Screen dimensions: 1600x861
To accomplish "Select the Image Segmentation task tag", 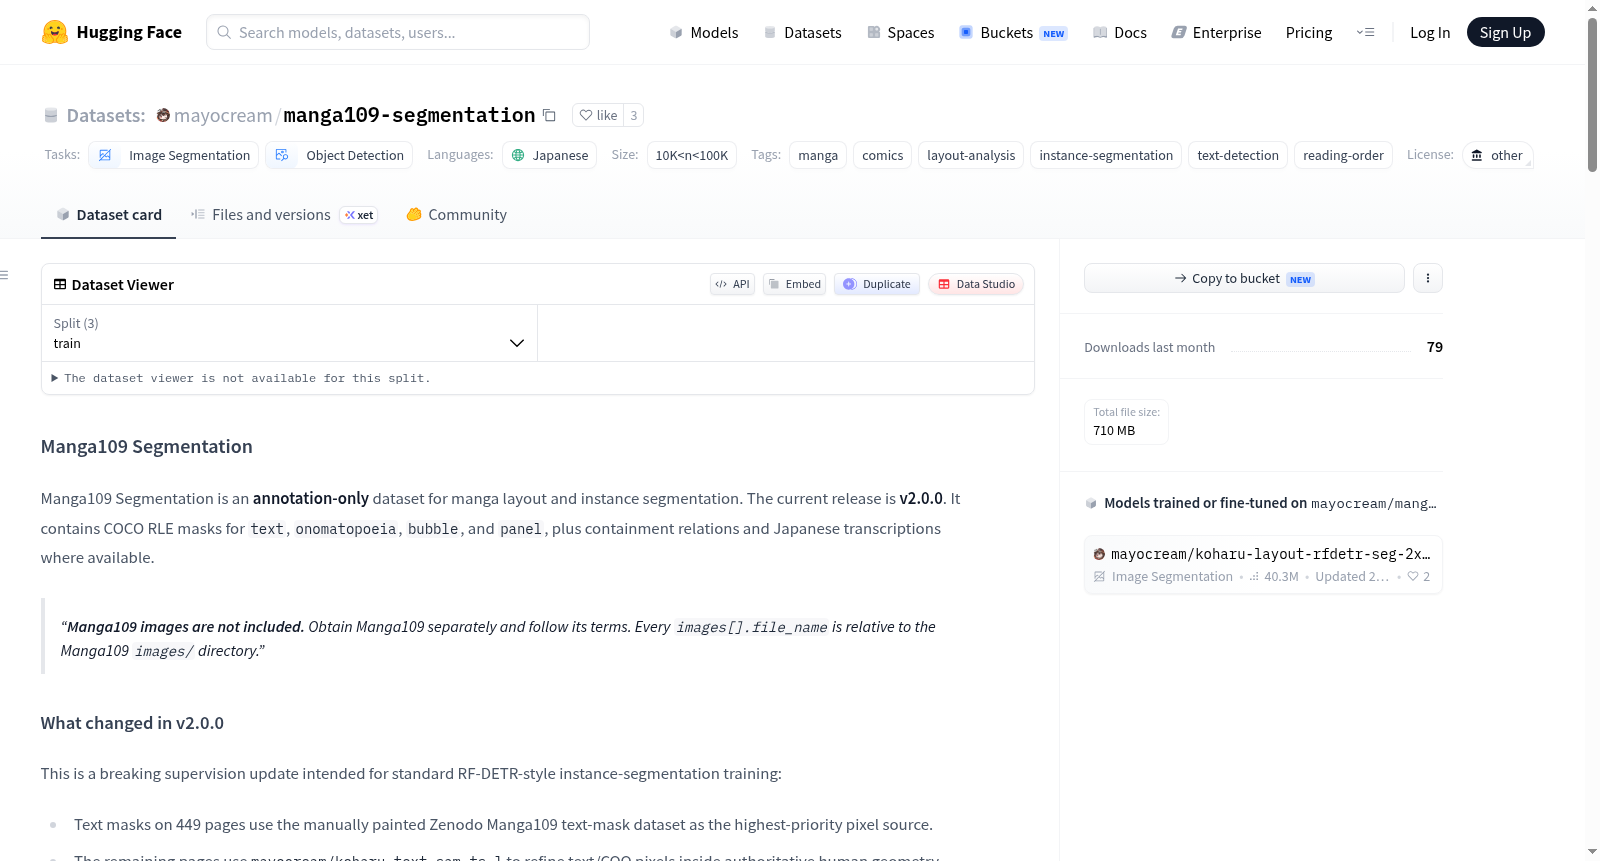I will click(x=174, y=155).
